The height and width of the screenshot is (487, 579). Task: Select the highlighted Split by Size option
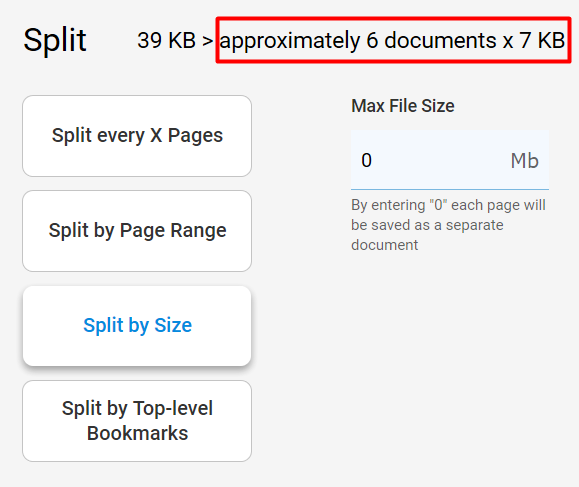click(137, 326)
